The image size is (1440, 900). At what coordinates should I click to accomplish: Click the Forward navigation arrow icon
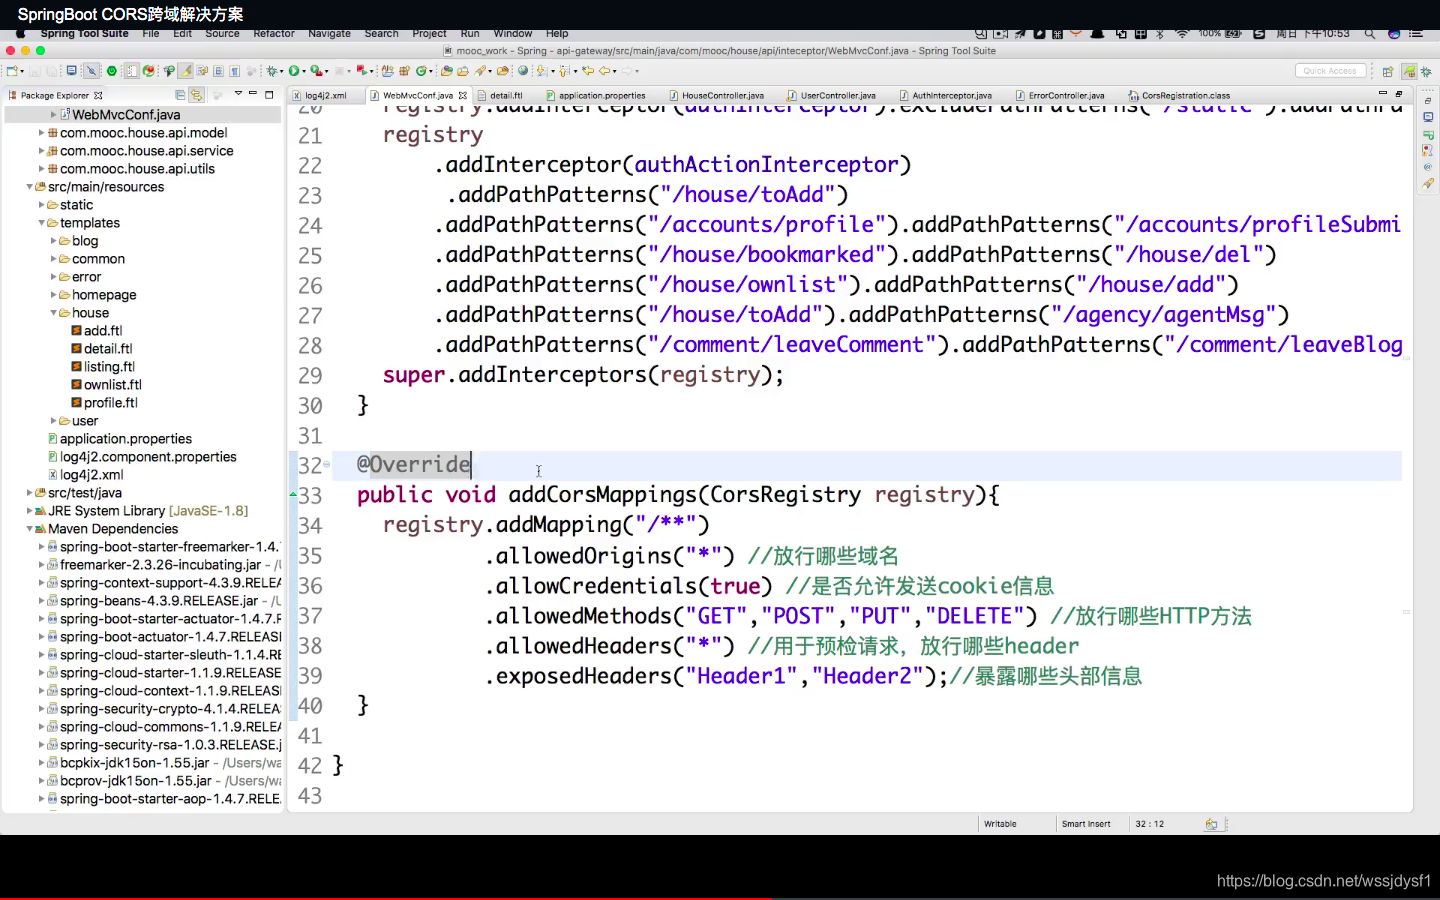click(x=627, y=71)
